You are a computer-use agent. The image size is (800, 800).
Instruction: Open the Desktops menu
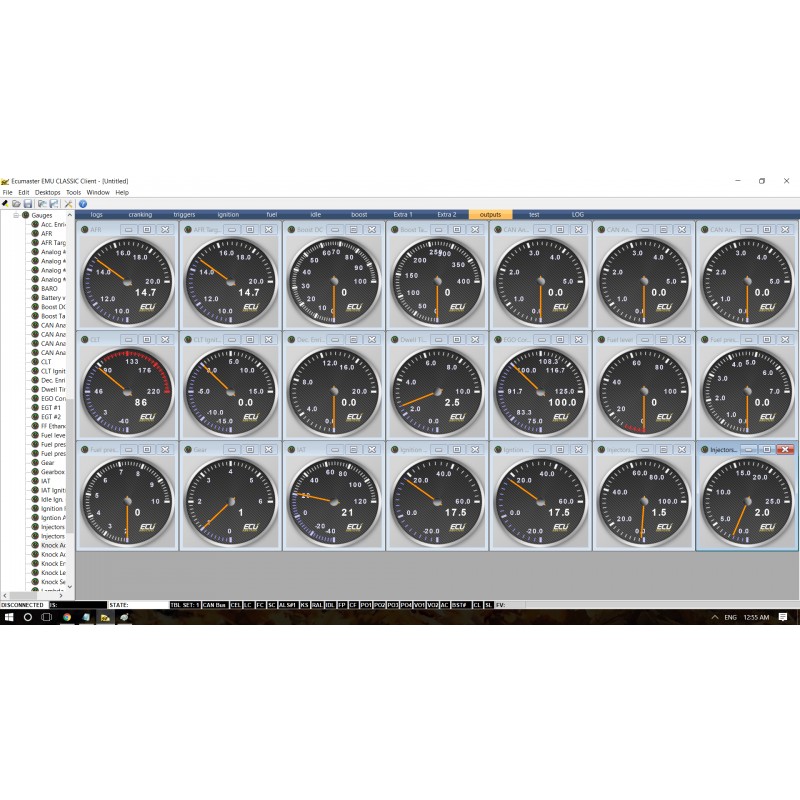[x=47, y=192]
